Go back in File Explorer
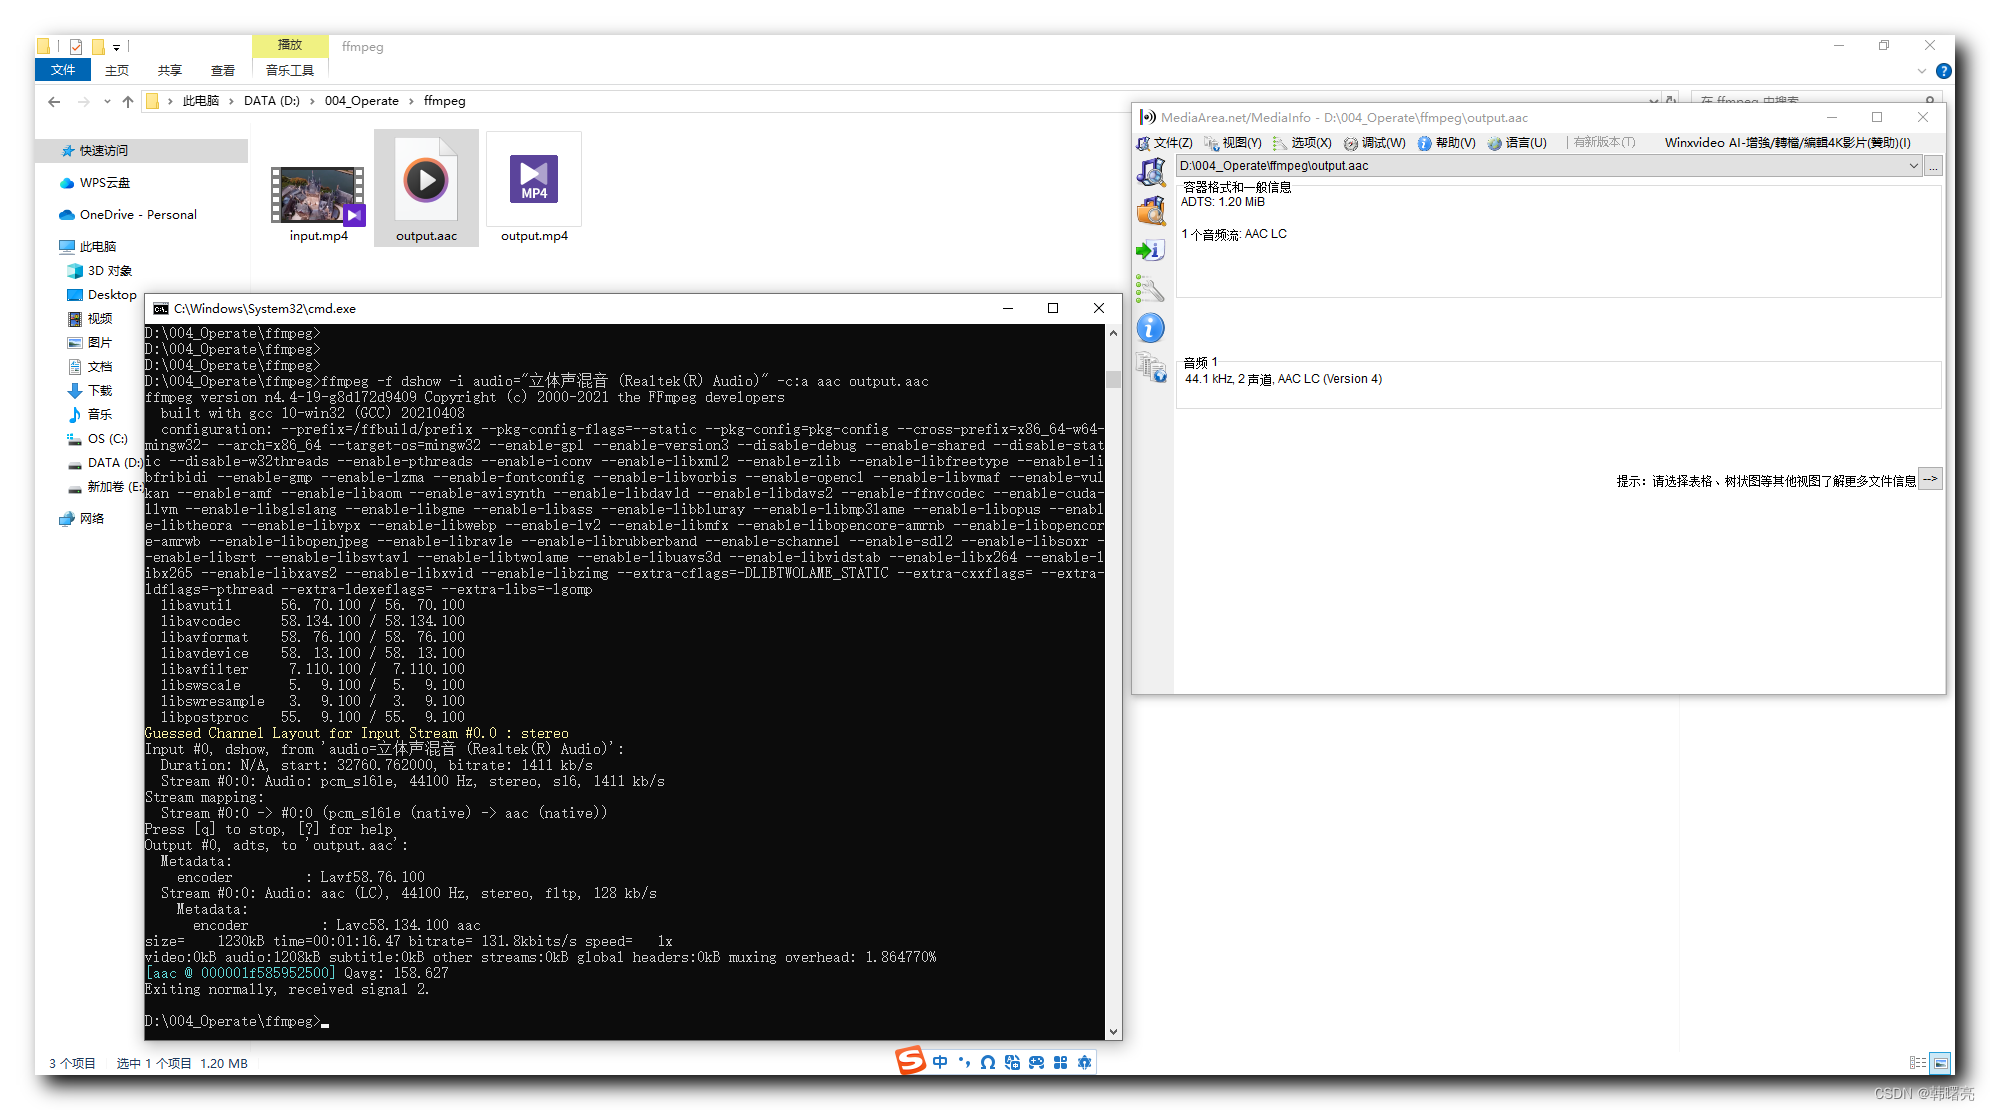This screenshot has width=1990, height=1110. coord(54,101)
